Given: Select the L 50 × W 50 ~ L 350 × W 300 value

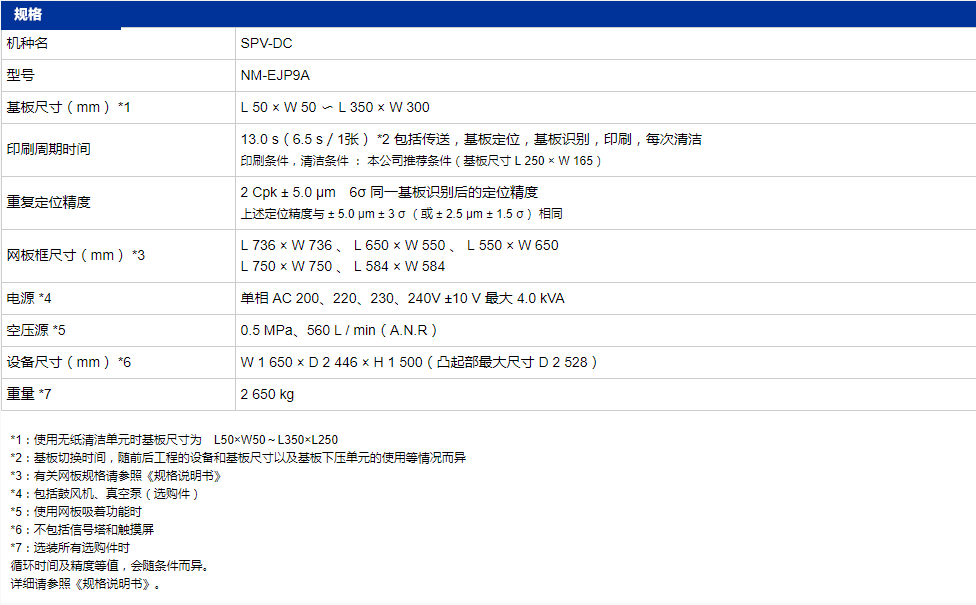Looking at the screenshot, I should 335,107.
